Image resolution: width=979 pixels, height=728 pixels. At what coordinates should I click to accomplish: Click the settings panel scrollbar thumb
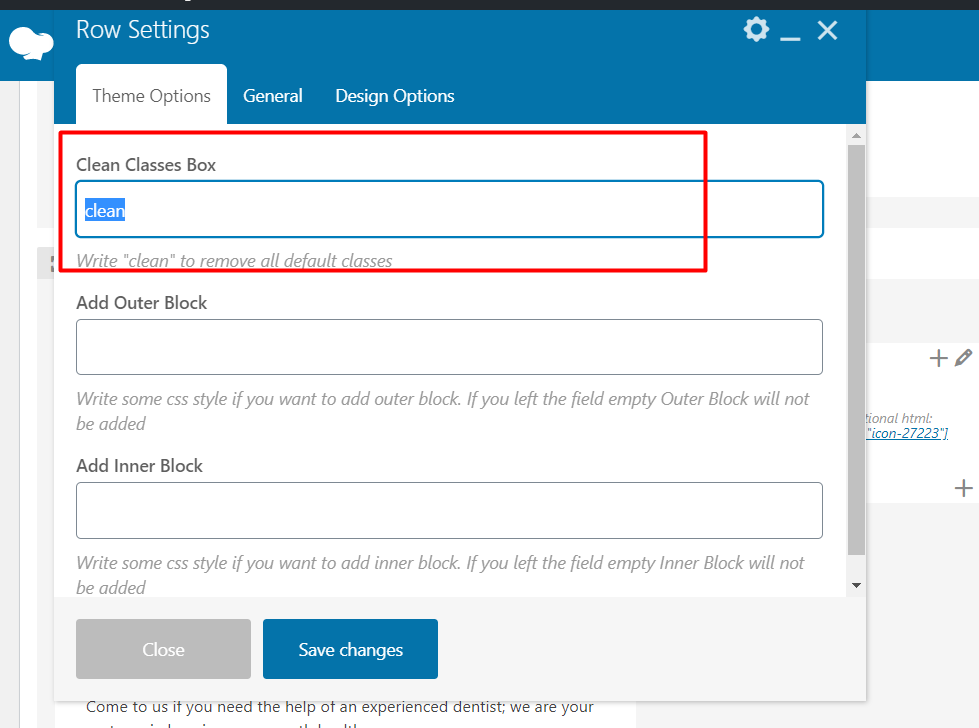coord(856,350)
